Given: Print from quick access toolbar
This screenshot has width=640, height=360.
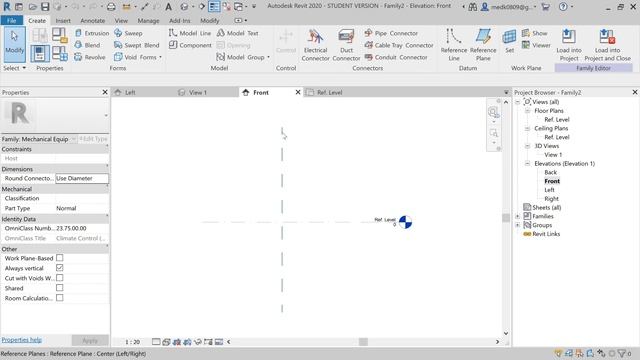Looking at the screenshot, I should [111, 7].
